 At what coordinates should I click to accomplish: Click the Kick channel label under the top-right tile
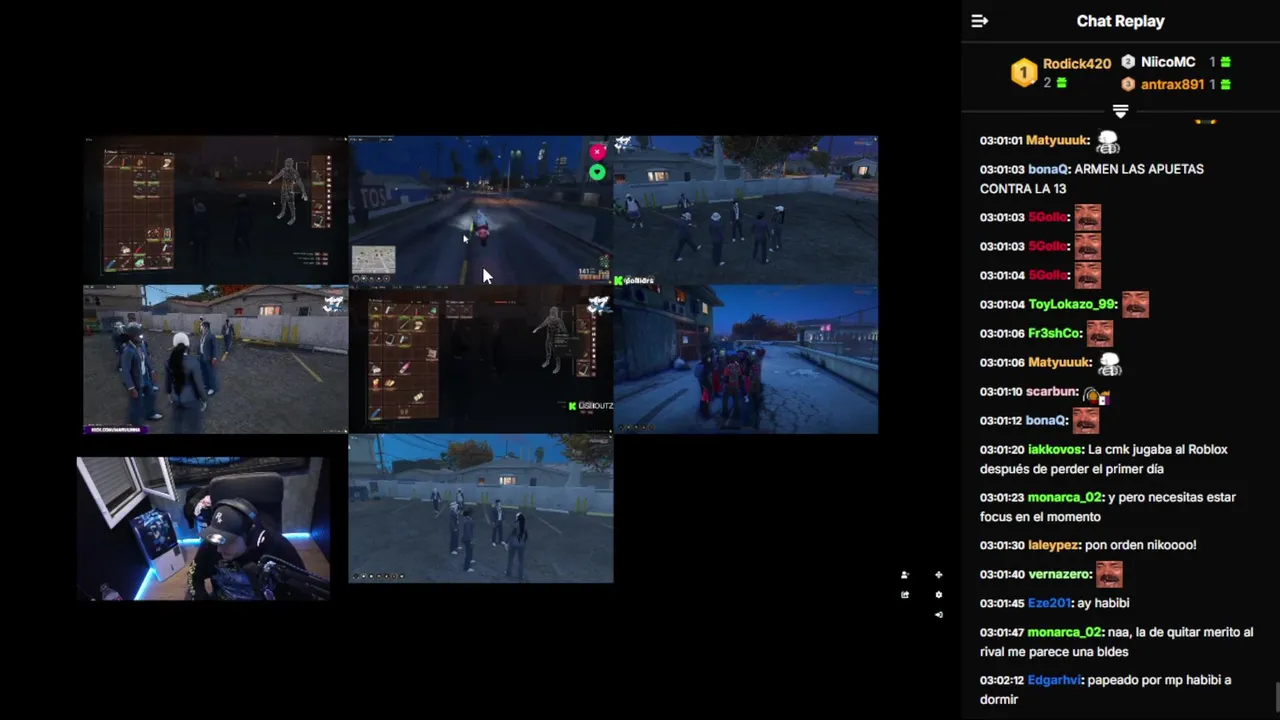(634, 281)
